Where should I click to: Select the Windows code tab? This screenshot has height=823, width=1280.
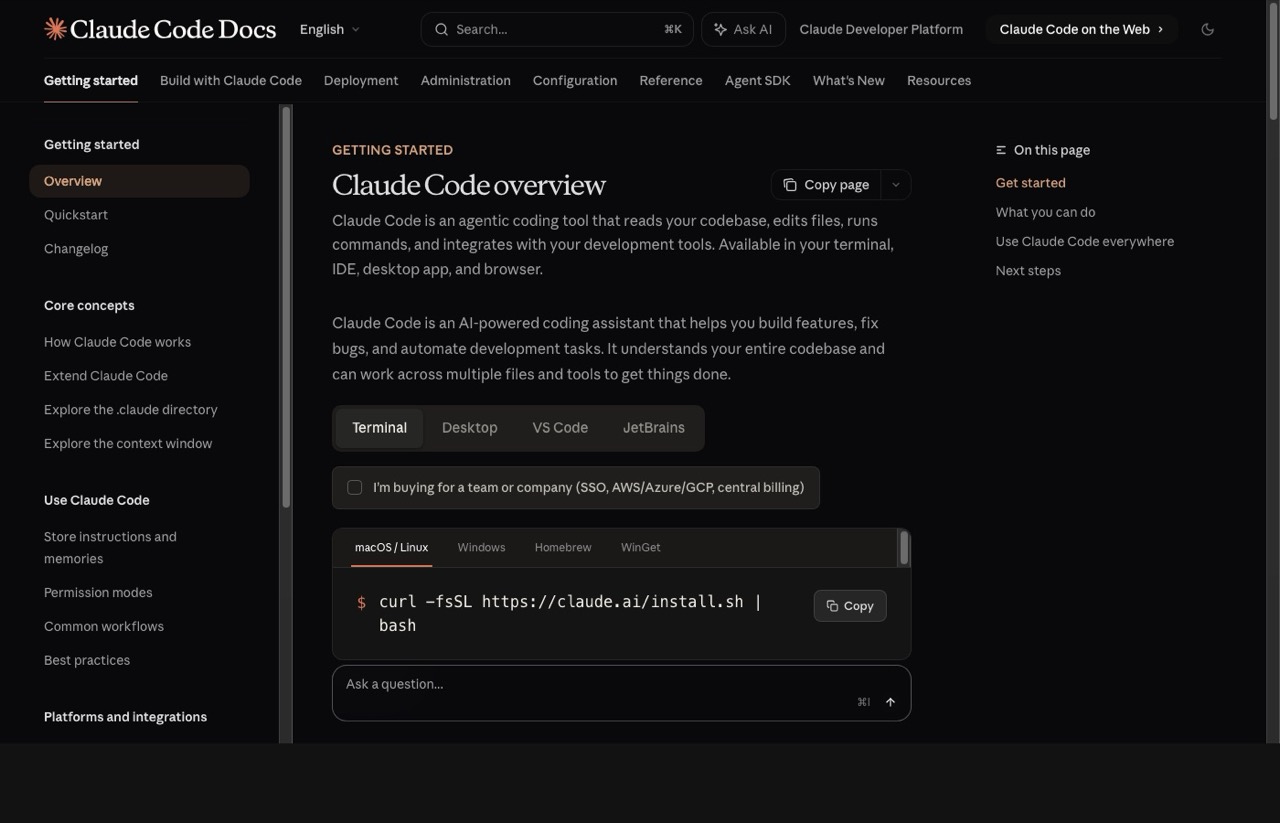[481, 547]
